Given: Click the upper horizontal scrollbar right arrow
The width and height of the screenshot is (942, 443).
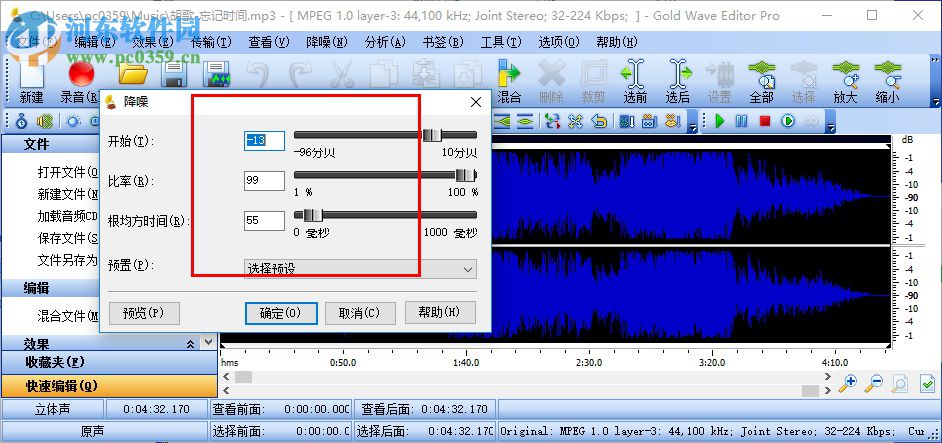Looking at the screenshot, I should 829,377.
